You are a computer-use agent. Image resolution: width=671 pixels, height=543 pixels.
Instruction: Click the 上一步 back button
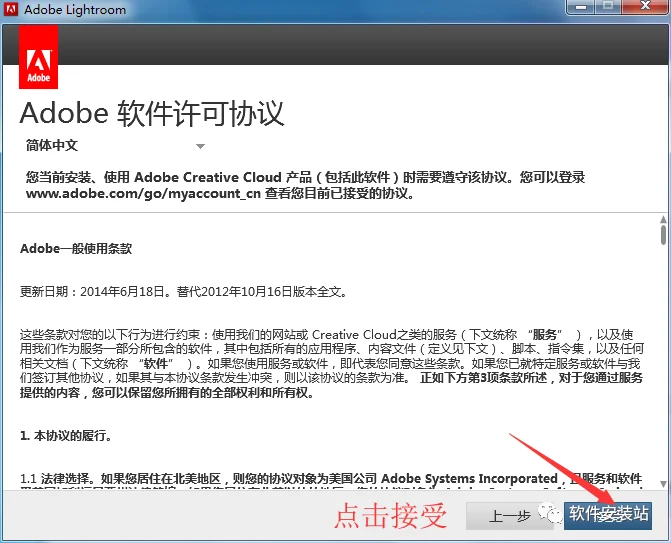click(x=509, y=516)
